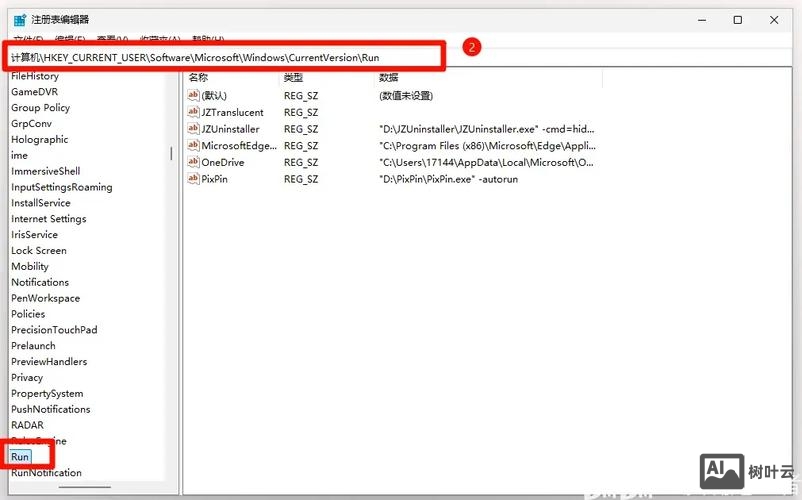802x500 pixels.
Task: Select the PrecisionTouchPad key
Action: coord(54,330)
